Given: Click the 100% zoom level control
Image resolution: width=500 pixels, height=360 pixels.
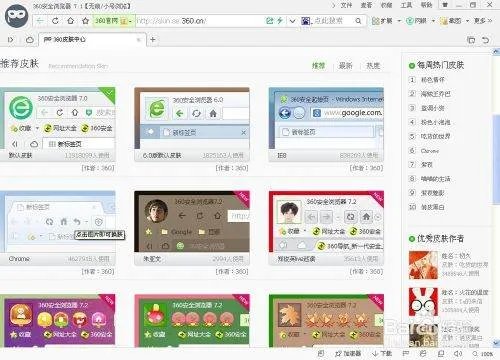Looking at the screenshot, I should click(483, 354).
